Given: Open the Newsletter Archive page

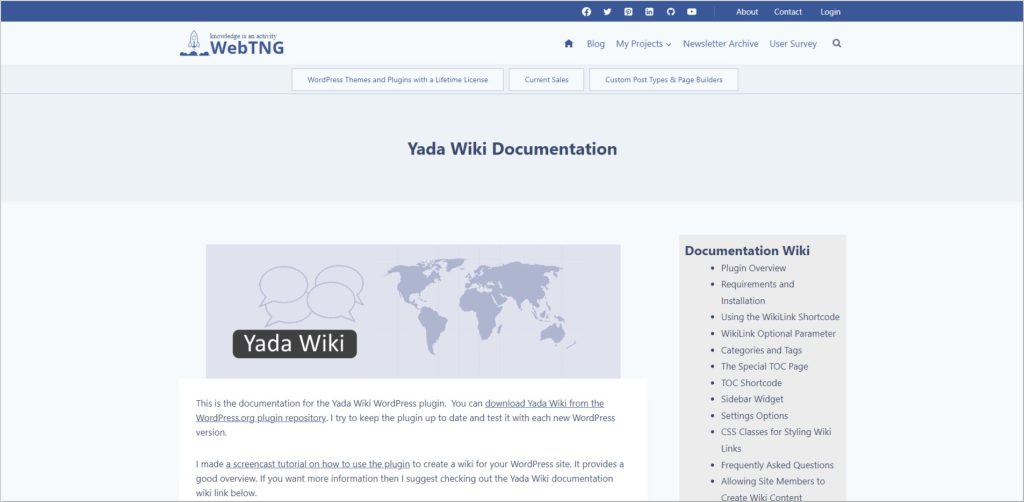Looking at the screenshot, I should (720, 44).
